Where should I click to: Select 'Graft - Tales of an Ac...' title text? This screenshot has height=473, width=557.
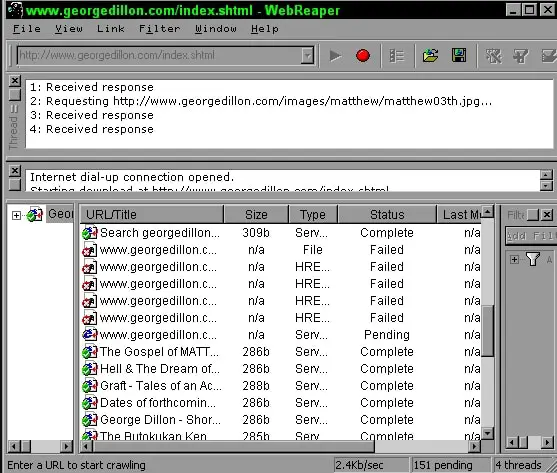(x=161, y=386)
